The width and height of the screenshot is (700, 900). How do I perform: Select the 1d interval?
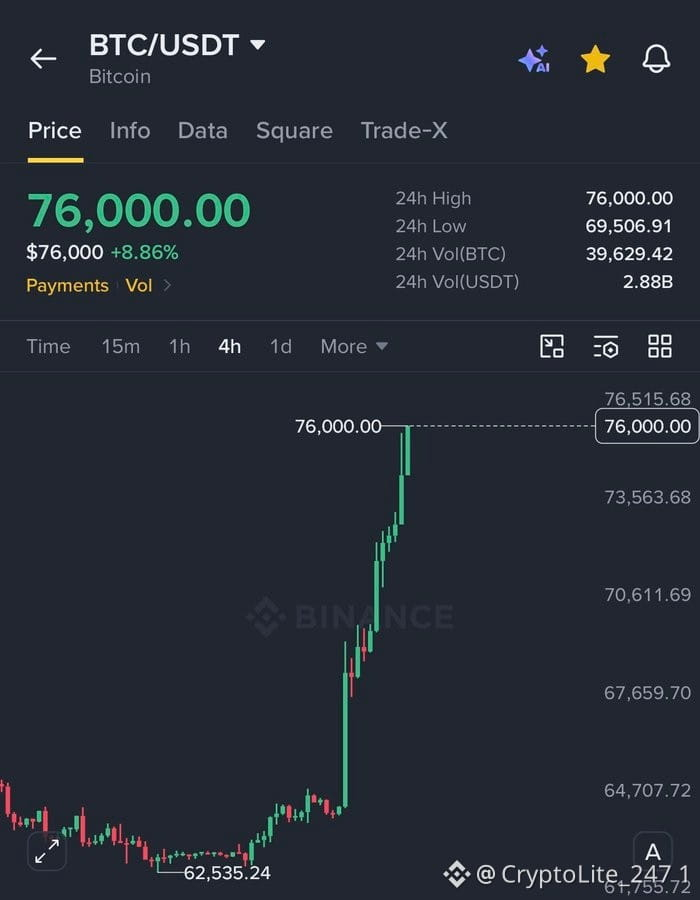coord(281,346)
